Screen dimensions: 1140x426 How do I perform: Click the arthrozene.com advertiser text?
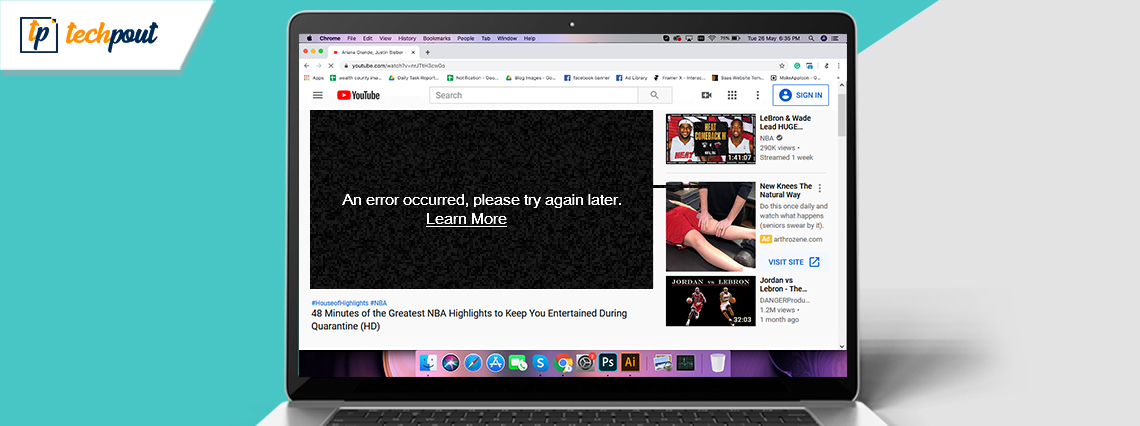798,239
